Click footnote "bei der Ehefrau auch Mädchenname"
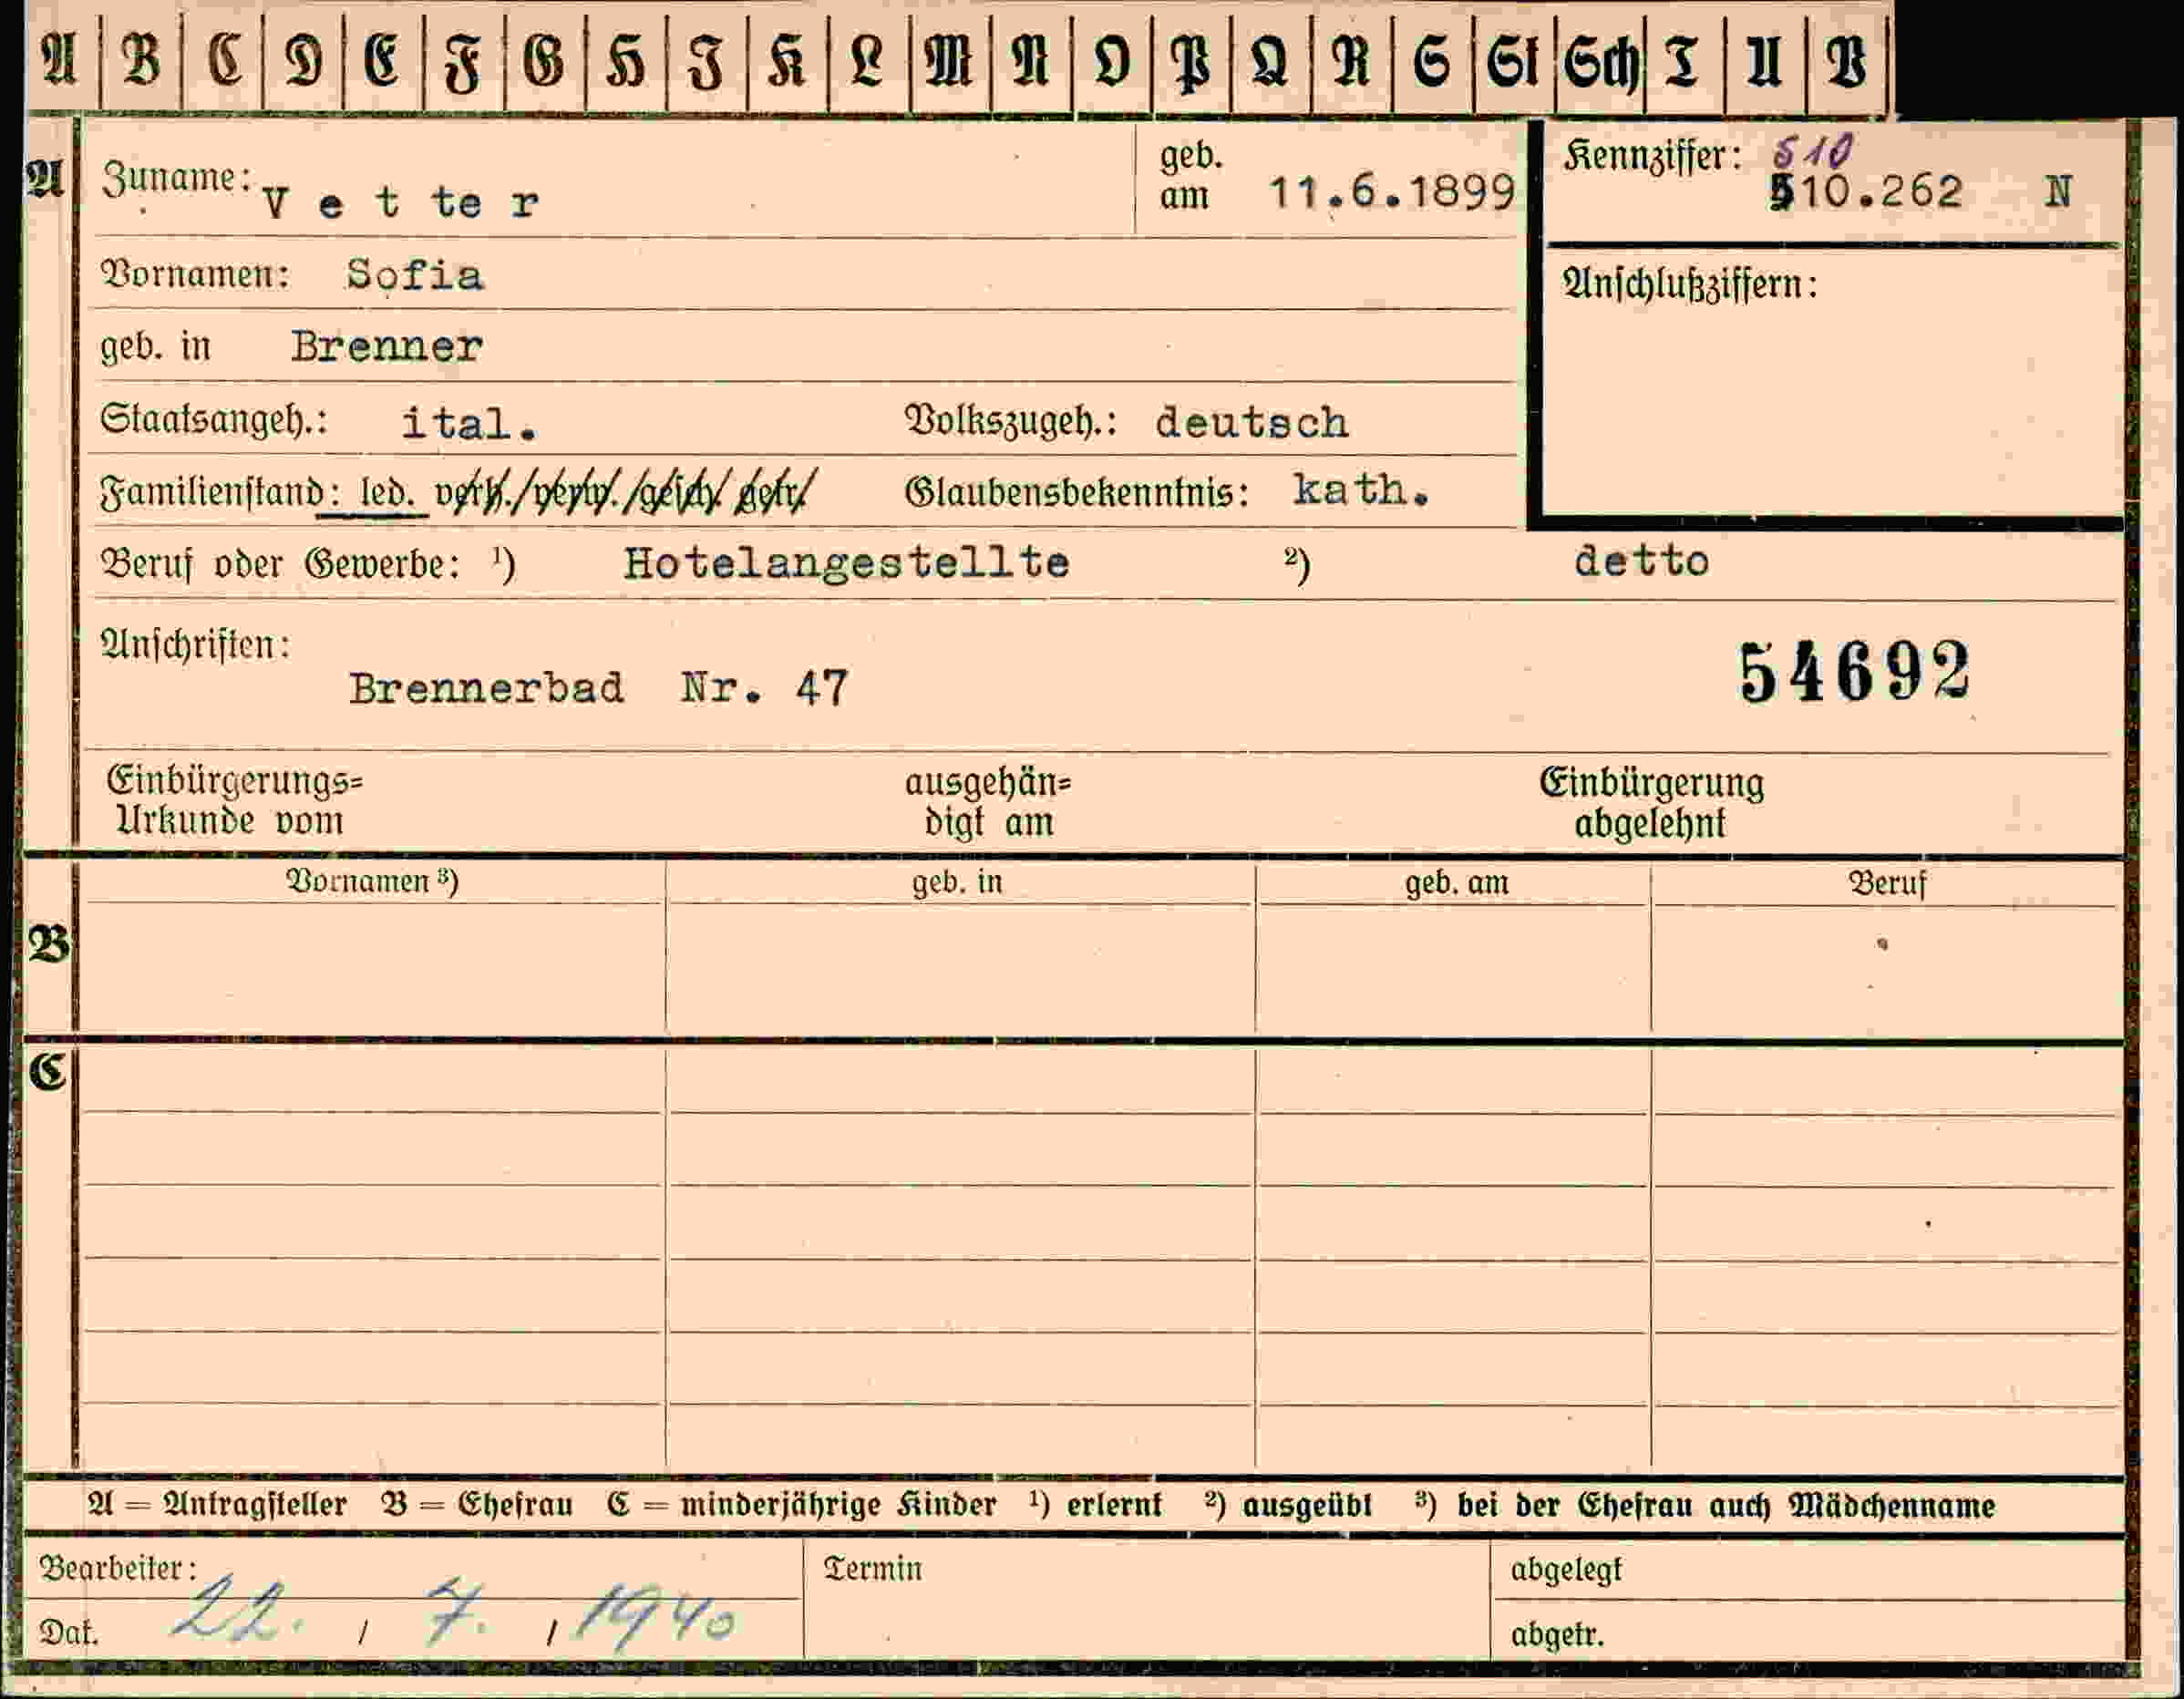Viewport: 2184px width, 1699px height. pos(1725,1505)
